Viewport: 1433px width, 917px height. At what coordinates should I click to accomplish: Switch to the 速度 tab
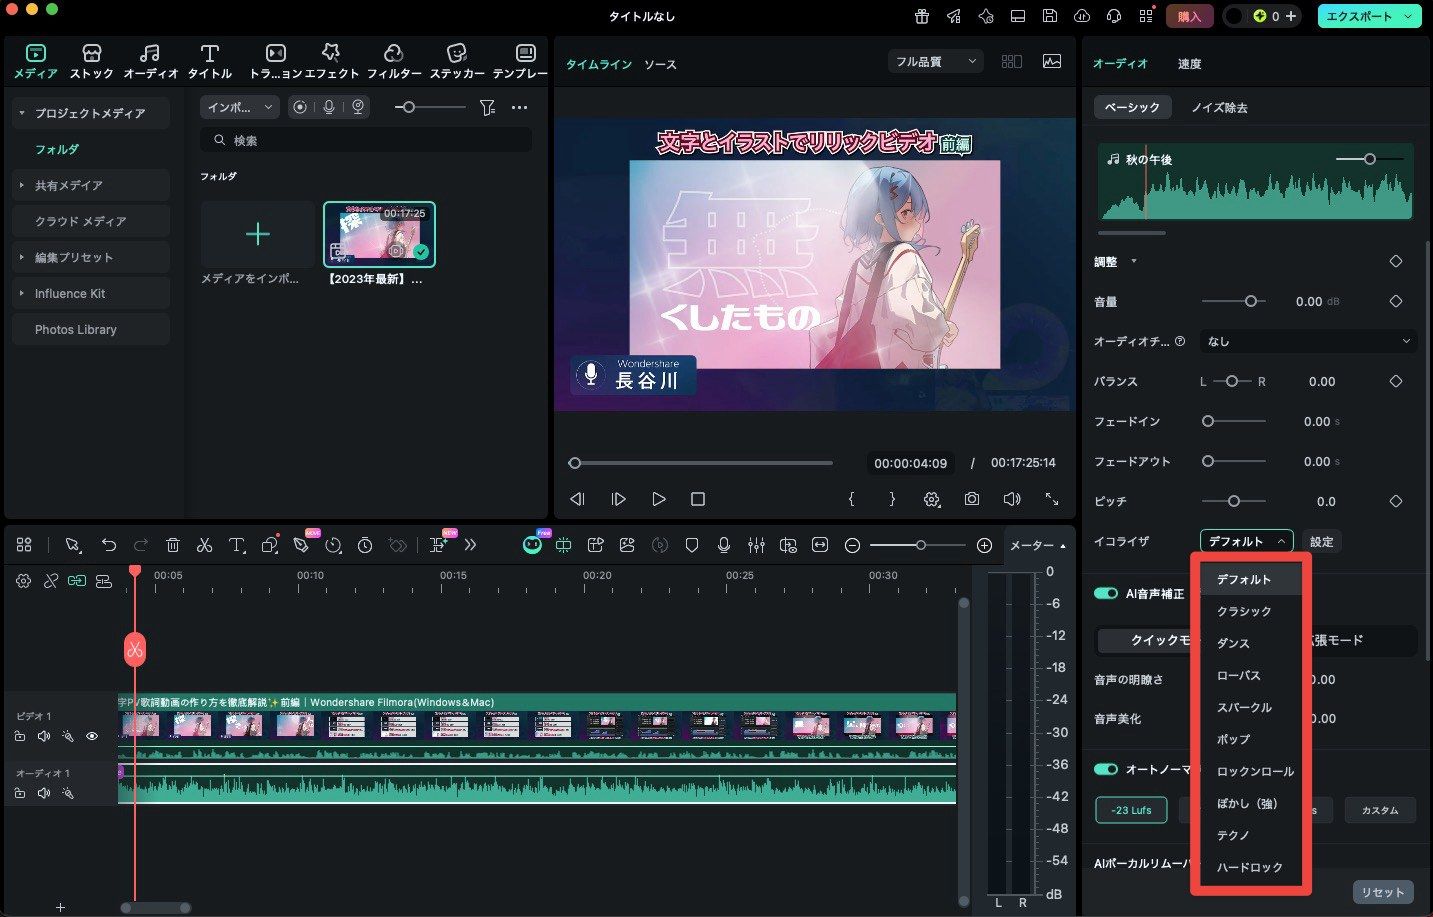click(x=1189, y=64)
